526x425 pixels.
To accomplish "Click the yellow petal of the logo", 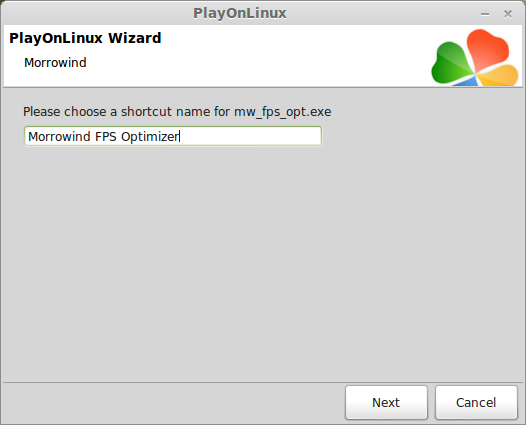I will [499, 76].
